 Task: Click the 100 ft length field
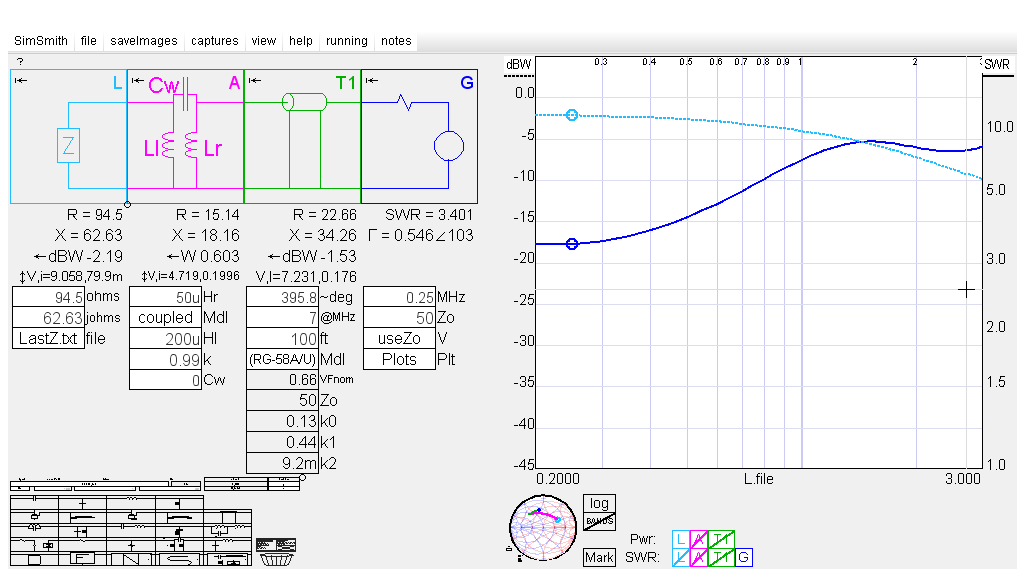coord(282,338)
